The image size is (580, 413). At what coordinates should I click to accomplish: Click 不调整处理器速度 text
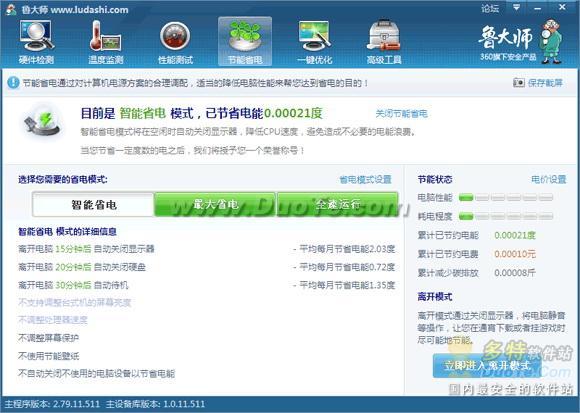tap(53, 320)
